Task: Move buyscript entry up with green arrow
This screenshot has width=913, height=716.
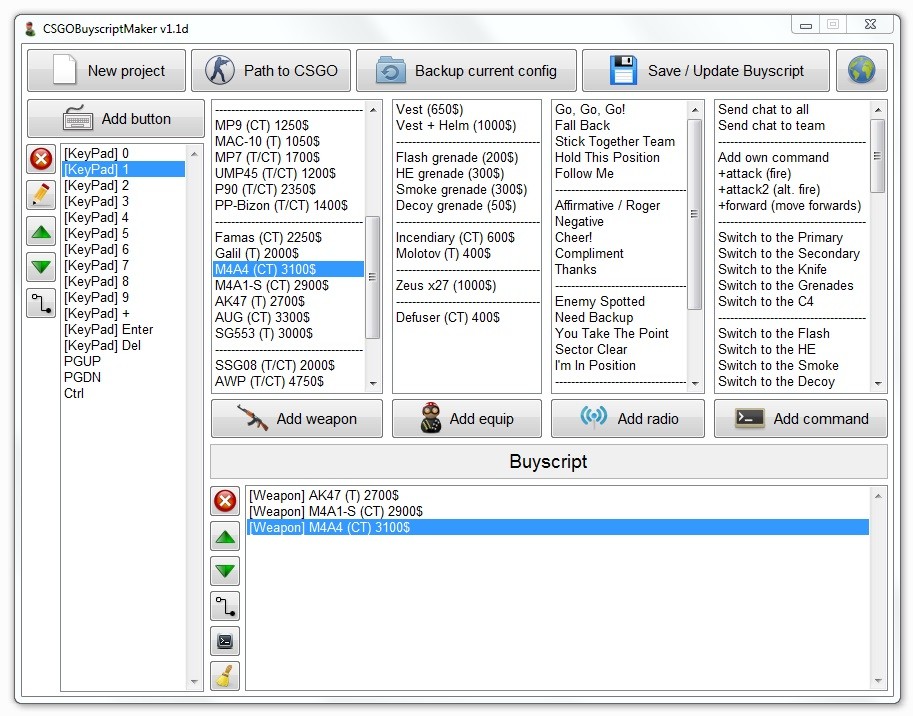Action: 226,537
